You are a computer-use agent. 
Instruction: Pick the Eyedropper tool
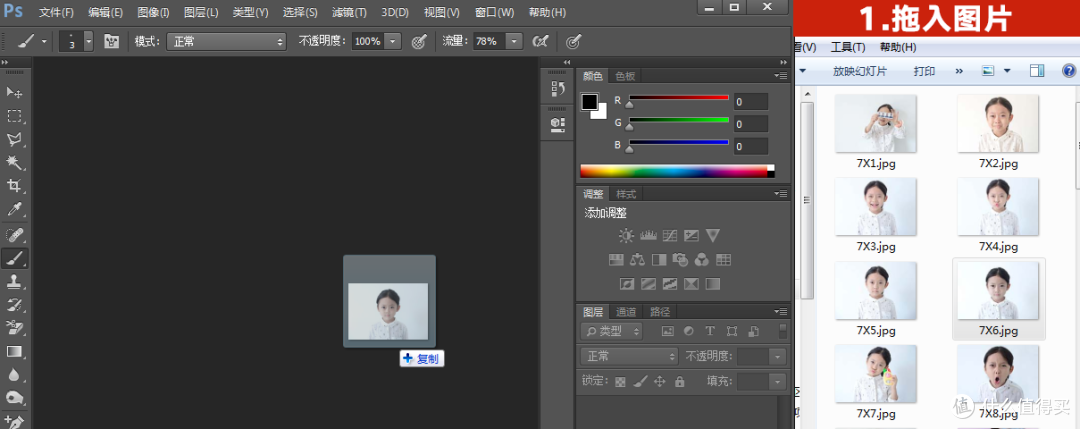(15, 209)
